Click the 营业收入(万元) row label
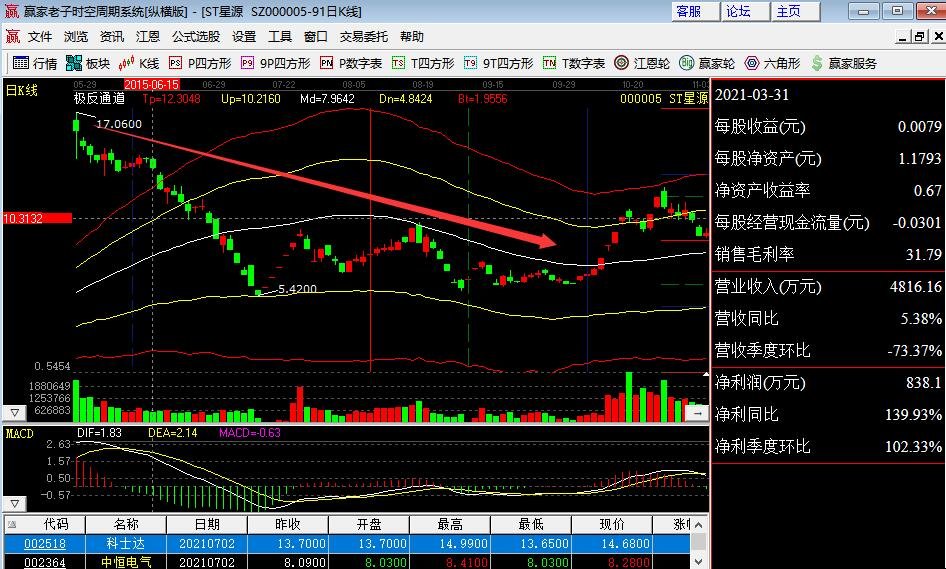 (x=767, y=287)
